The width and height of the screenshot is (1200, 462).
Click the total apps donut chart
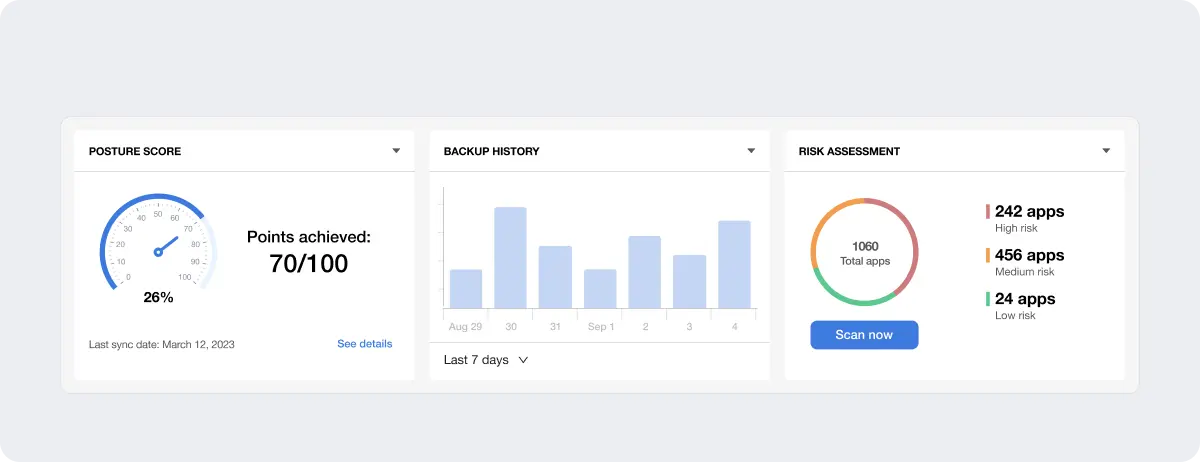864,252
